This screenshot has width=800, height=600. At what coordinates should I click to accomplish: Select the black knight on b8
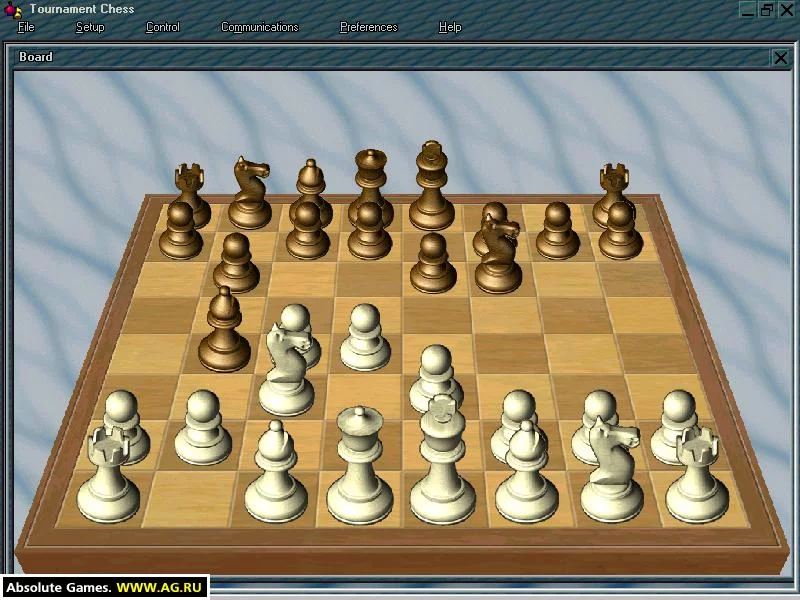[250, 194]
